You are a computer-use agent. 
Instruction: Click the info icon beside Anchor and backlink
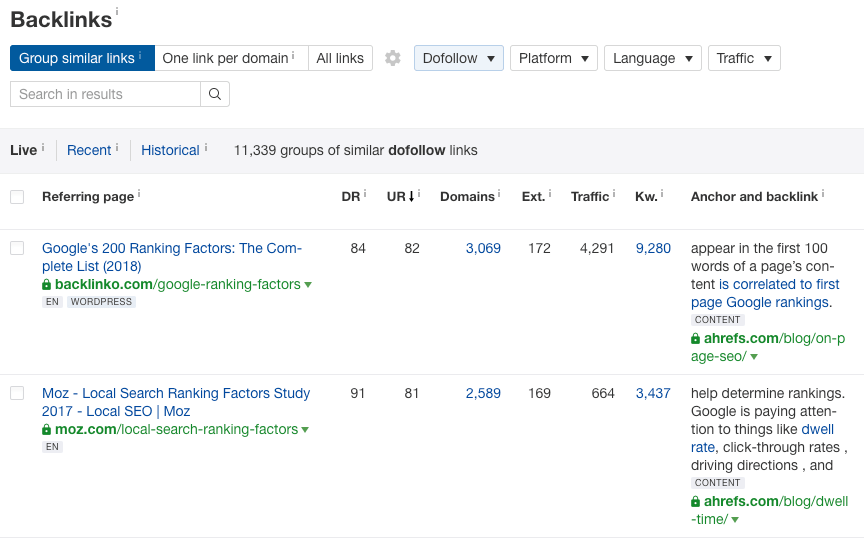click(x=823, y=193)
